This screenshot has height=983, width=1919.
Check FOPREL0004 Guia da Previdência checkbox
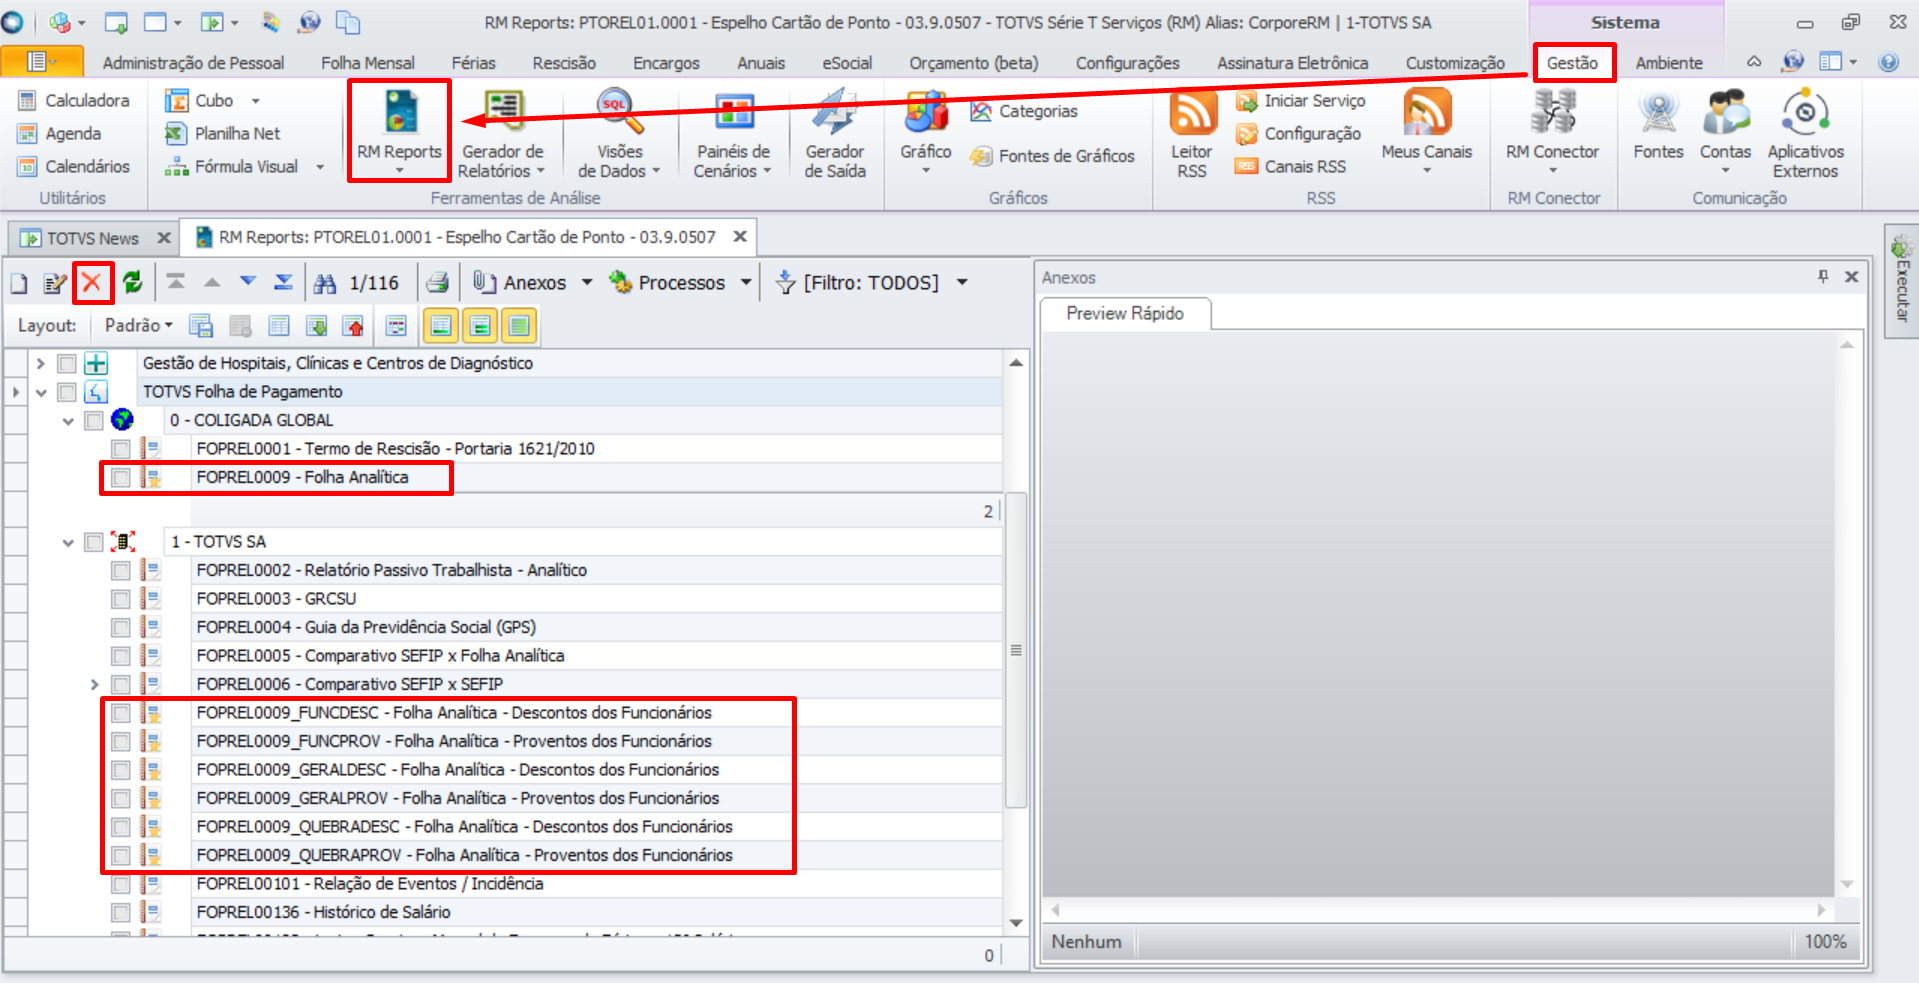(121, 627)
